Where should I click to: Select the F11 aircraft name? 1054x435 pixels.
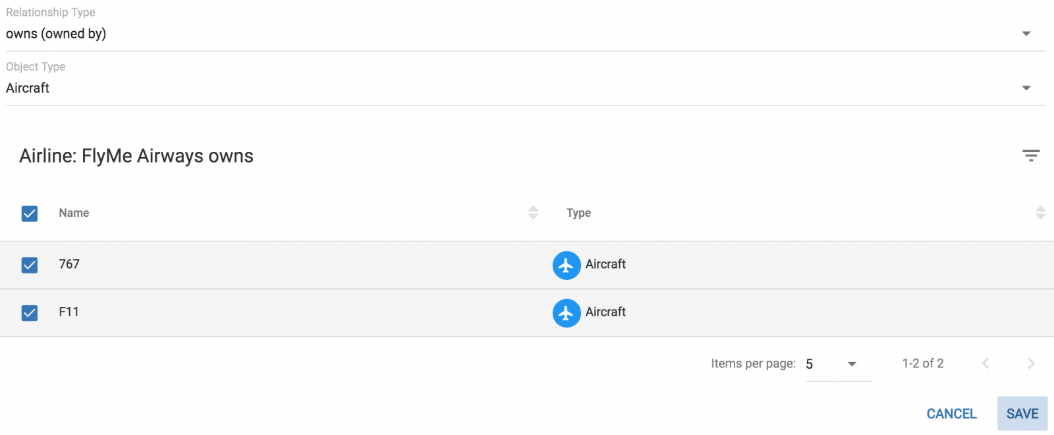point(69,313)
